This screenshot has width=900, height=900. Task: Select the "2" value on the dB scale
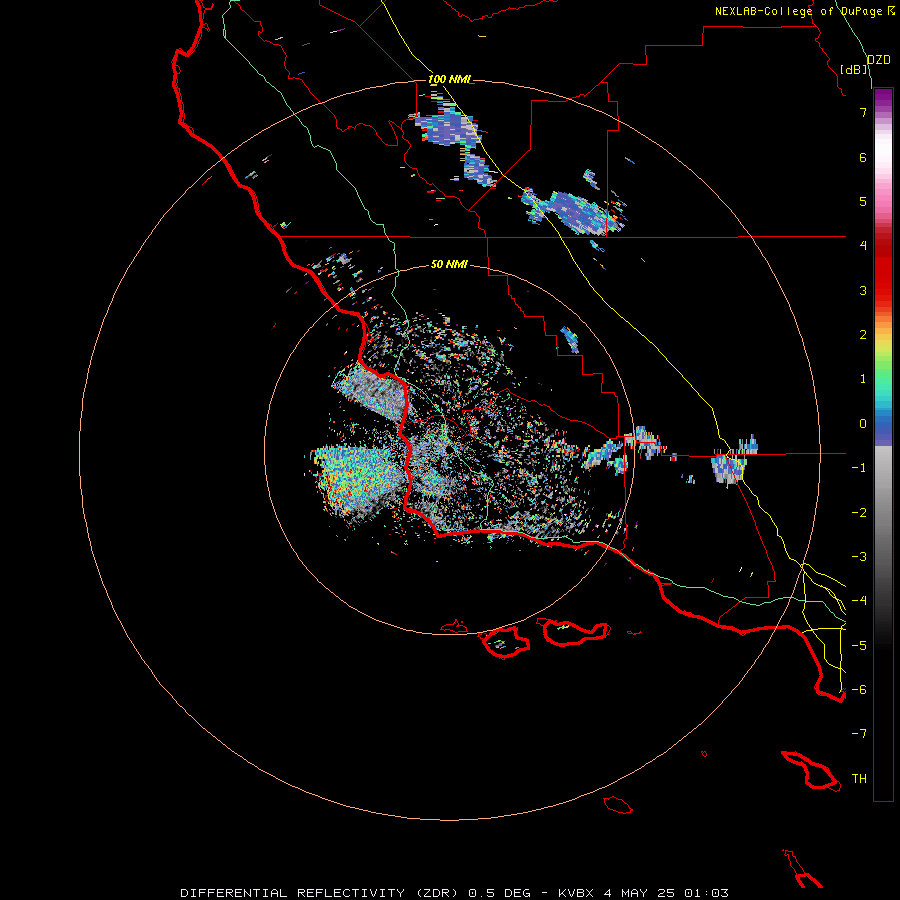pyautogui.click(x=863, y=335)
